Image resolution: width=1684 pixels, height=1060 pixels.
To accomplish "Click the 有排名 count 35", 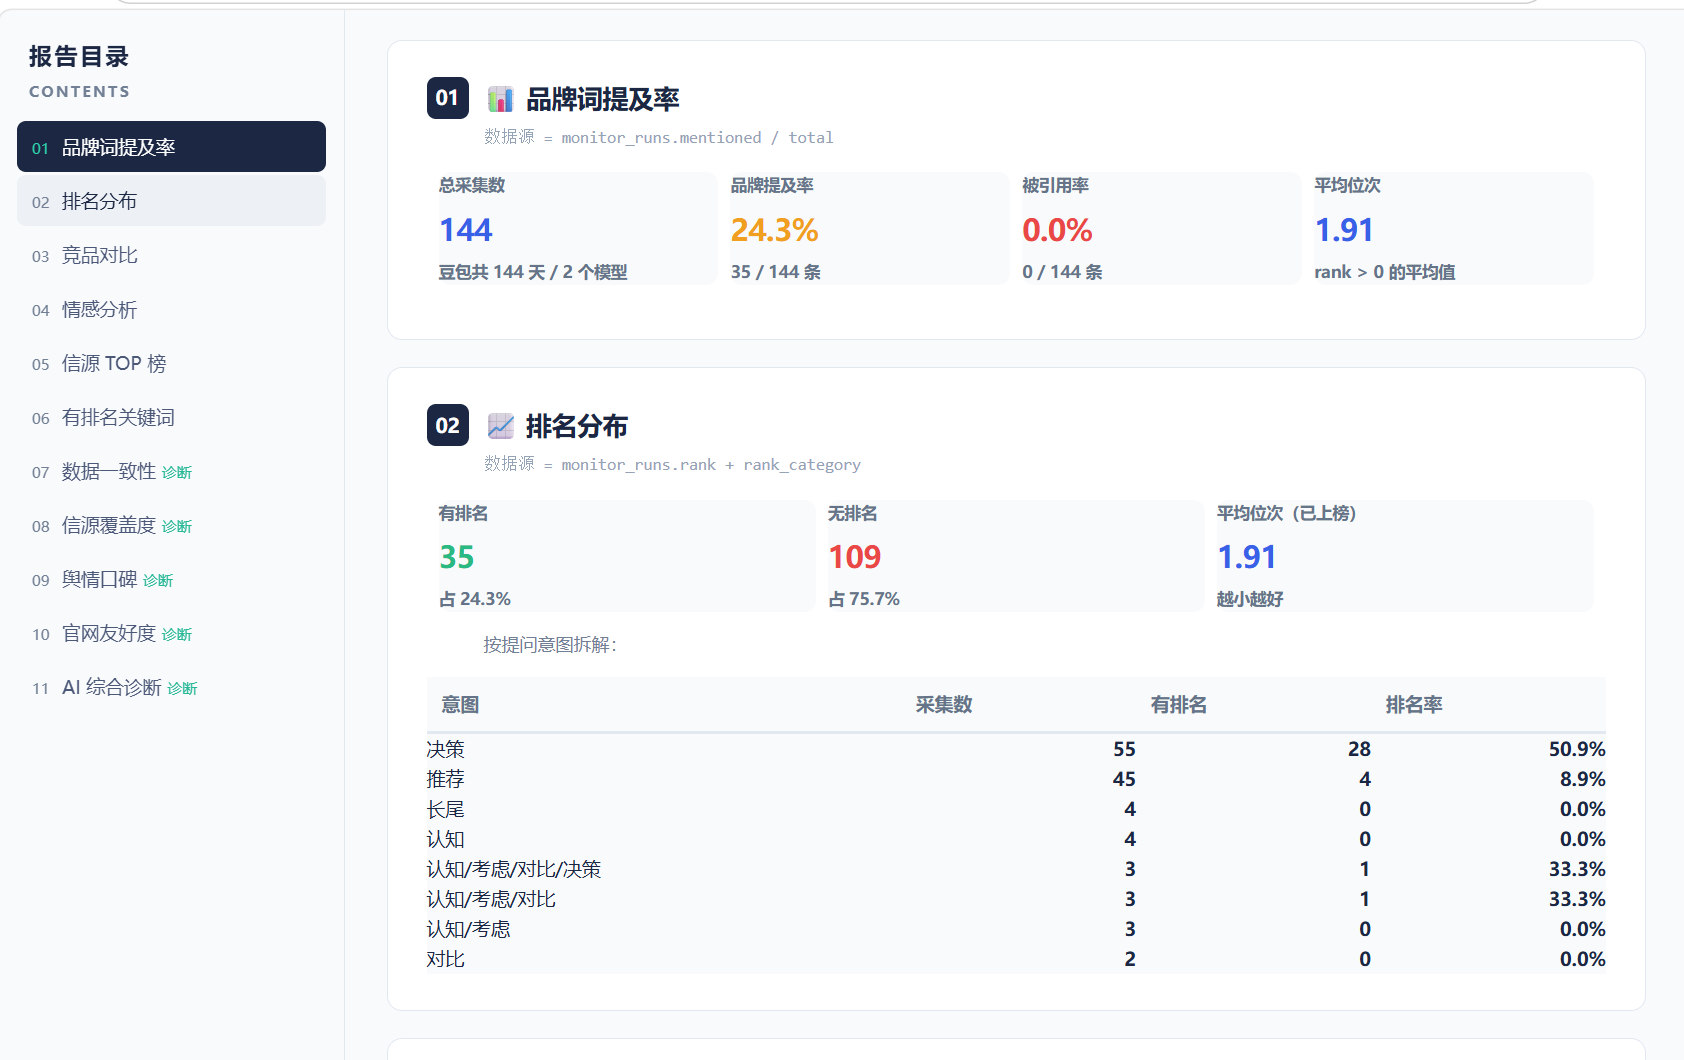I will [x=457, y=557].
